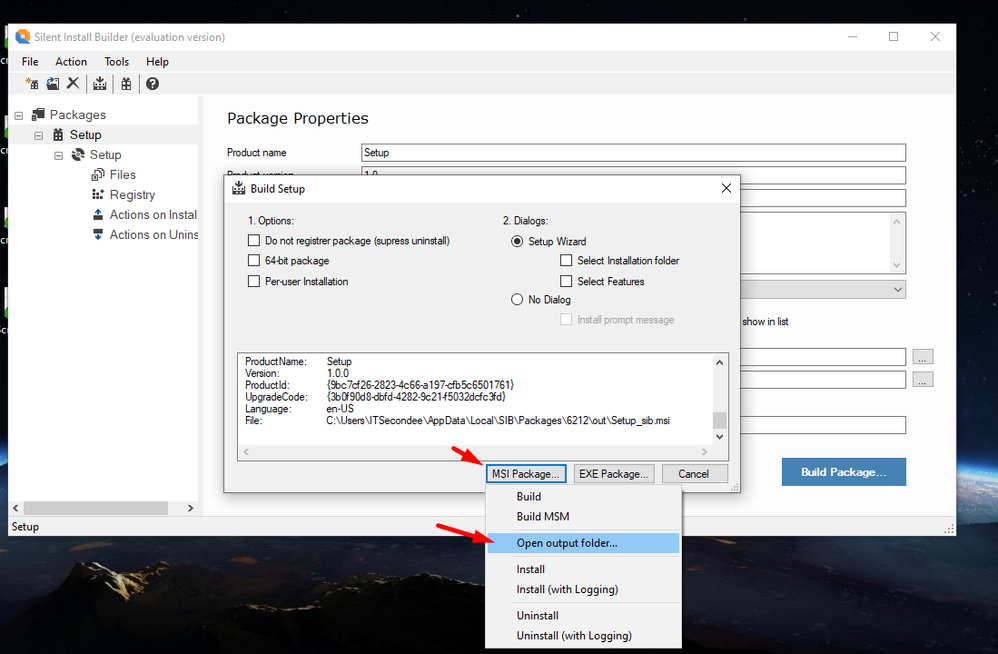Click the New Package toolbar icon

point(32,83)
